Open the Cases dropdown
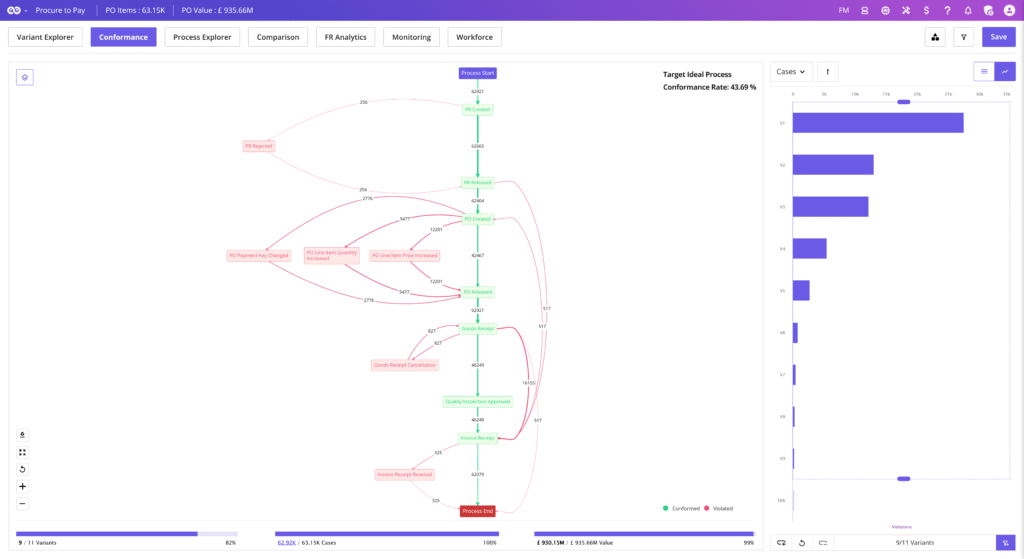 point(791,72)
